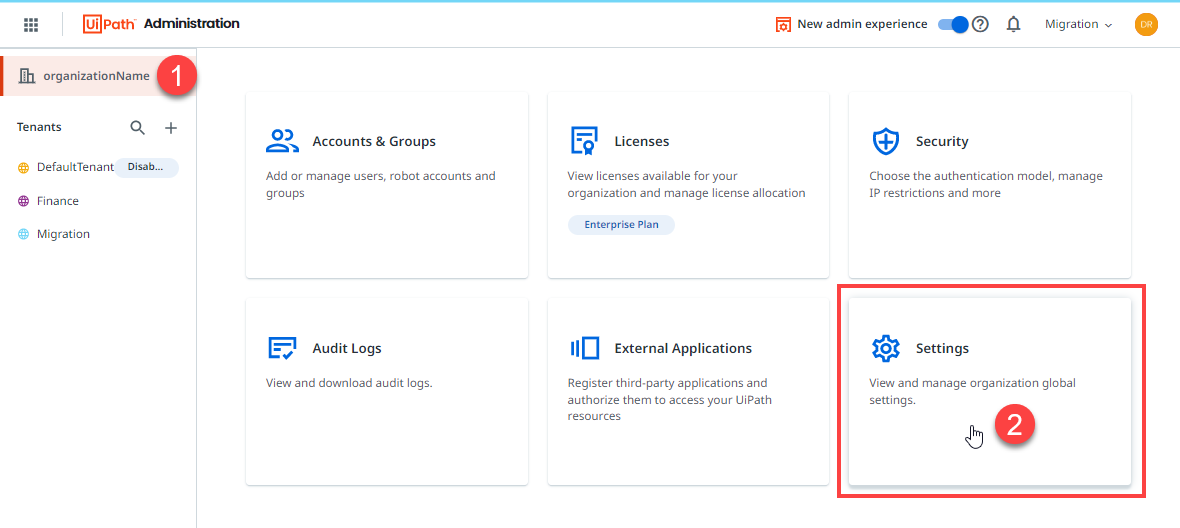The image size is (1180, 528).
Task: Click the Audit Logs checklist icon
Action: click(283, 348)
